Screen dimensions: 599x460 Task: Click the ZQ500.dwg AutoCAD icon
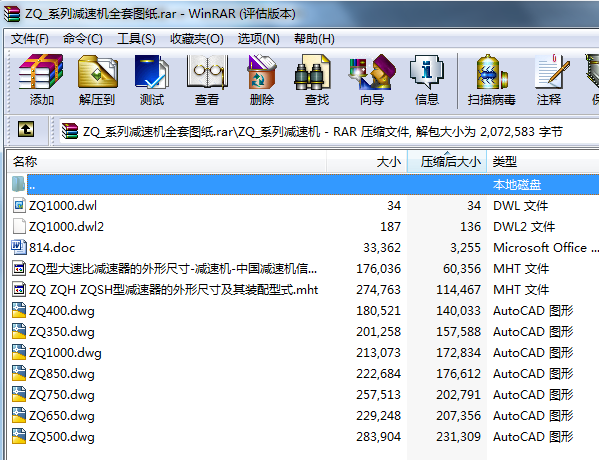click(x=19, y=436)
